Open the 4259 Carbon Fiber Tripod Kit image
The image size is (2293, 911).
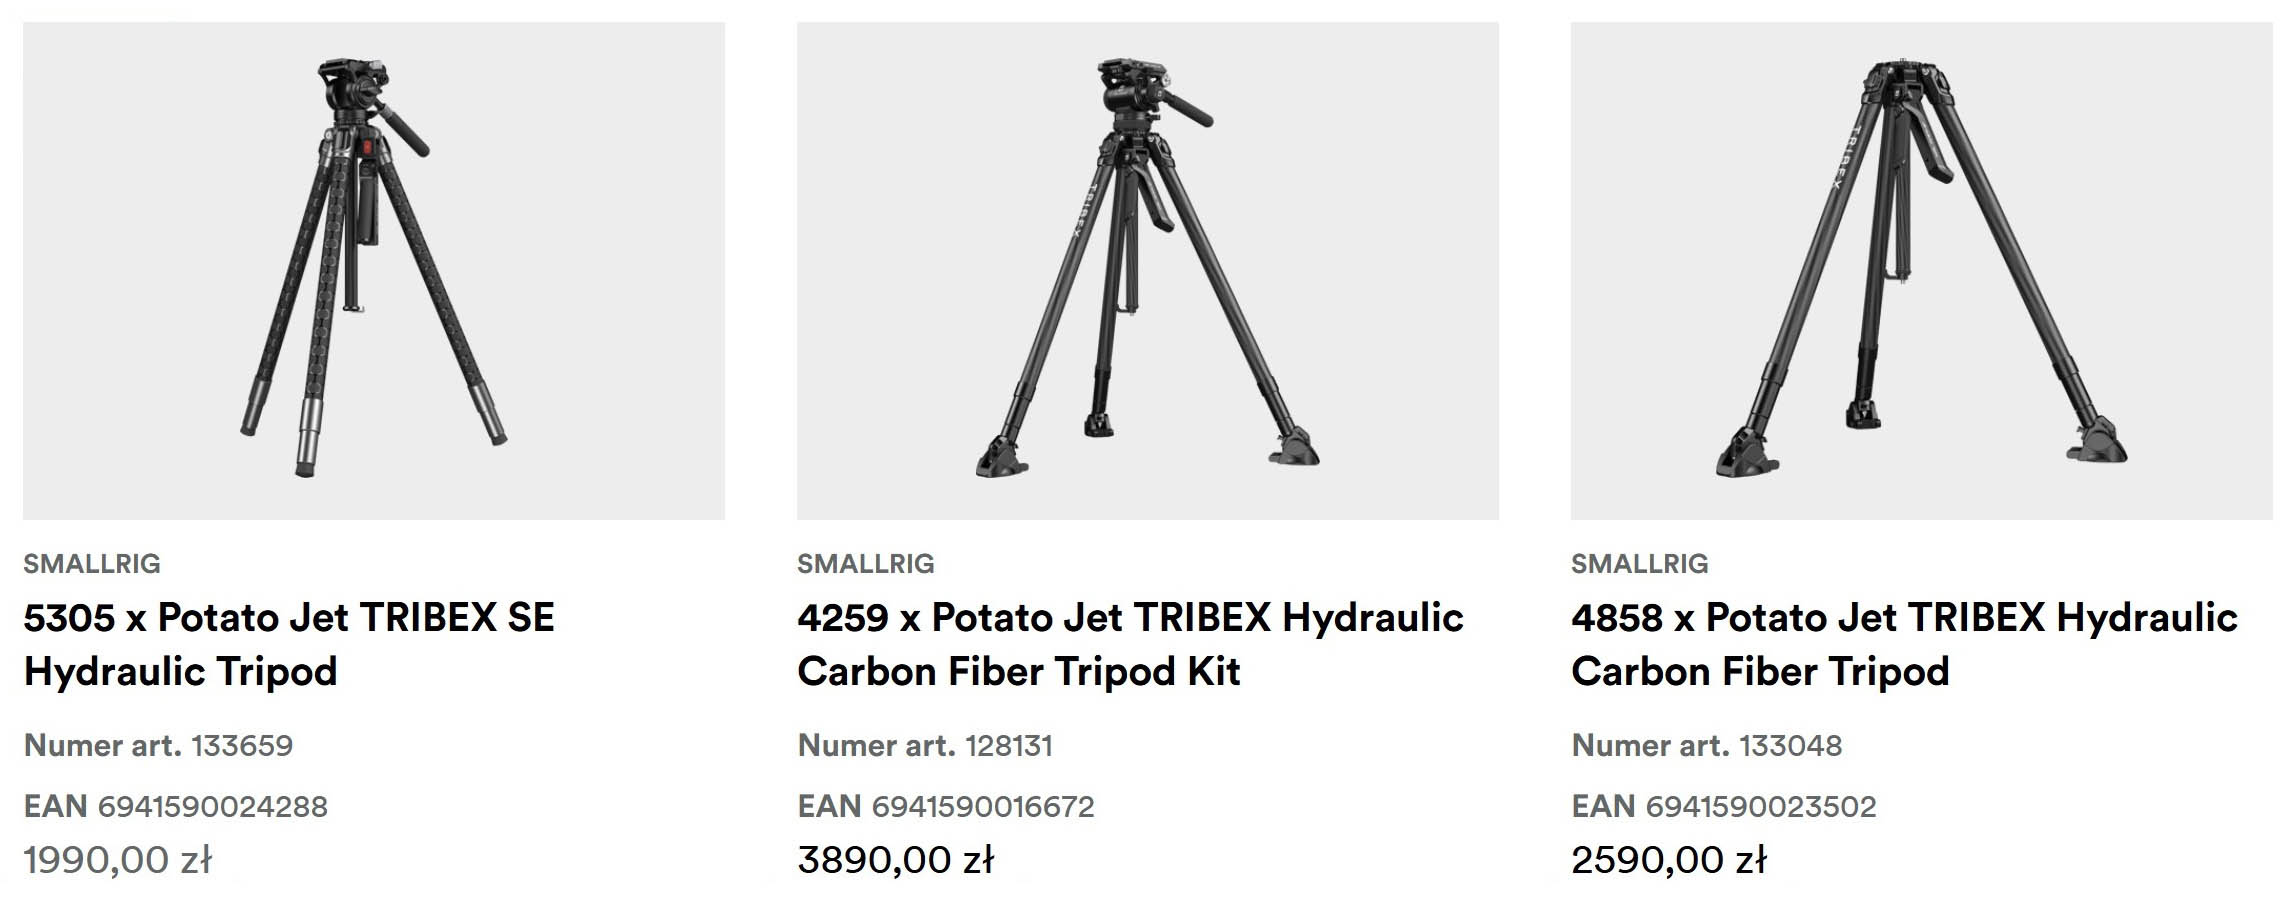tap(1147, 270)
